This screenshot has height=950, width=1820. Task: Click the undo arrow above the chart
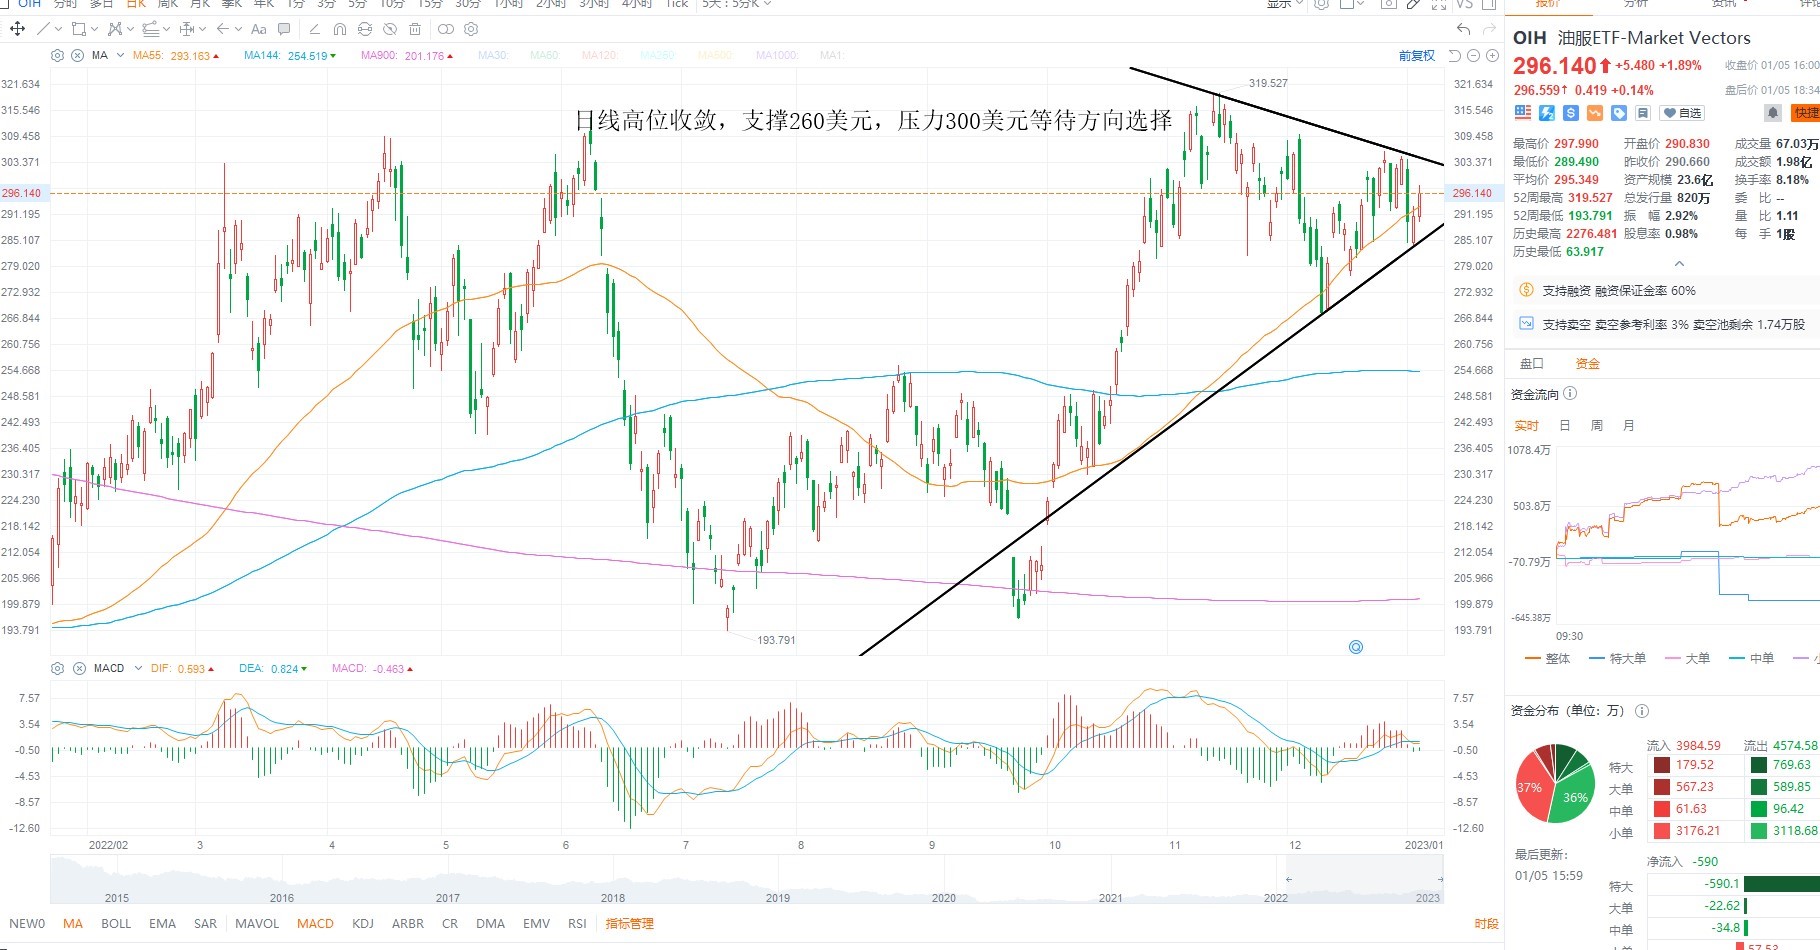pyautogui.click(x=1464, y=29)
